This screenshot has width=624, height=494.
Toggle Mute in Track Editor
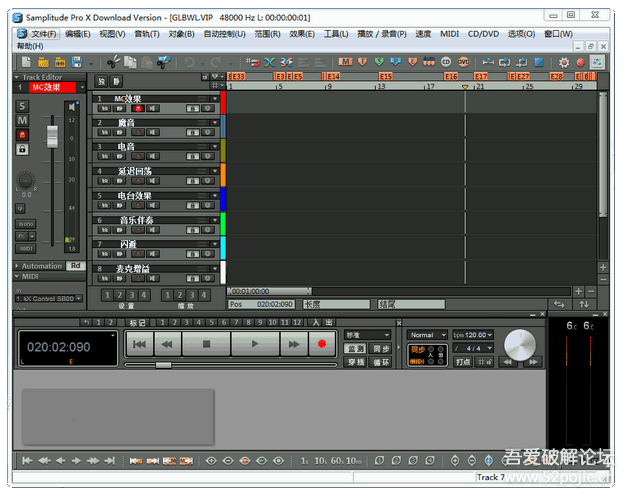click(x=23, y=120)
